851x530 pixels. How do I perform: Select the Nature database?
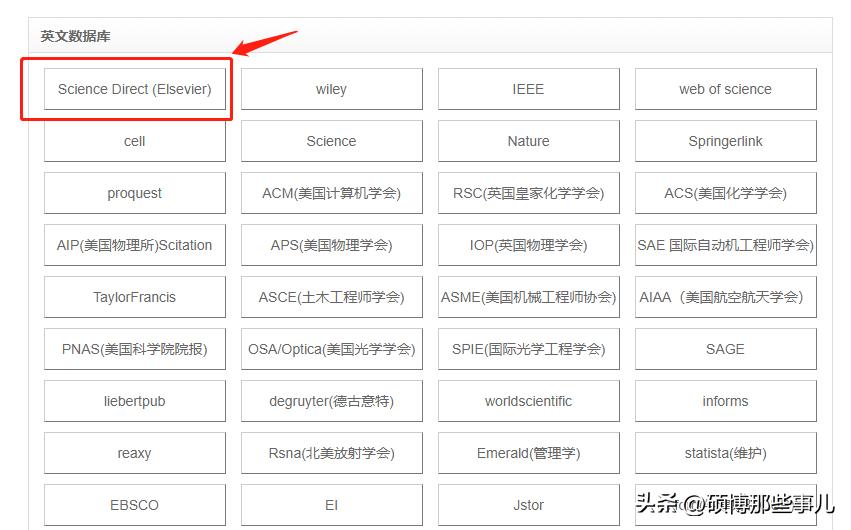(529, 141)
